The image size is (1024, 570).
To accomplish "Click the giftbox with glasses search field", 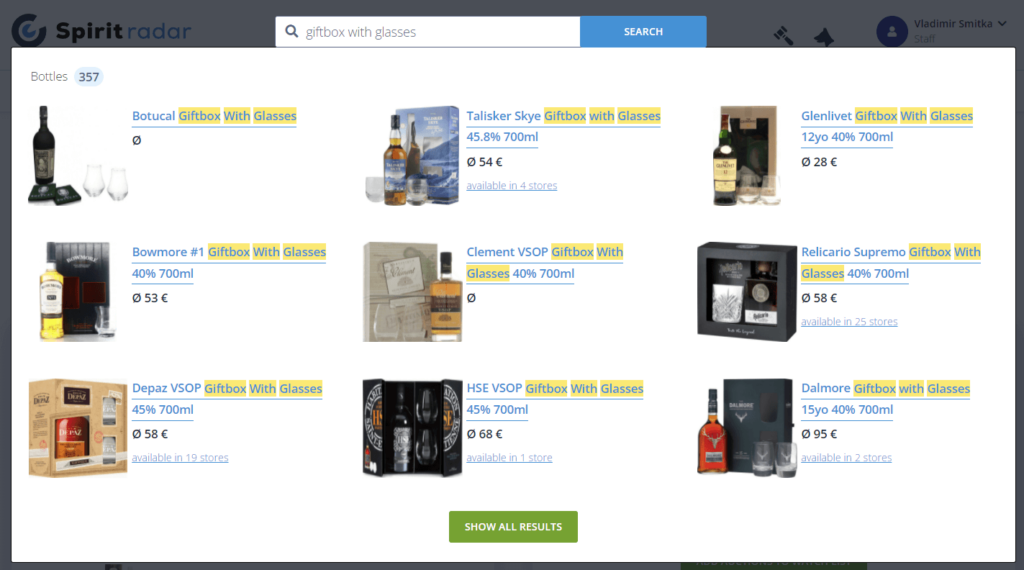I will click(428, 31).
